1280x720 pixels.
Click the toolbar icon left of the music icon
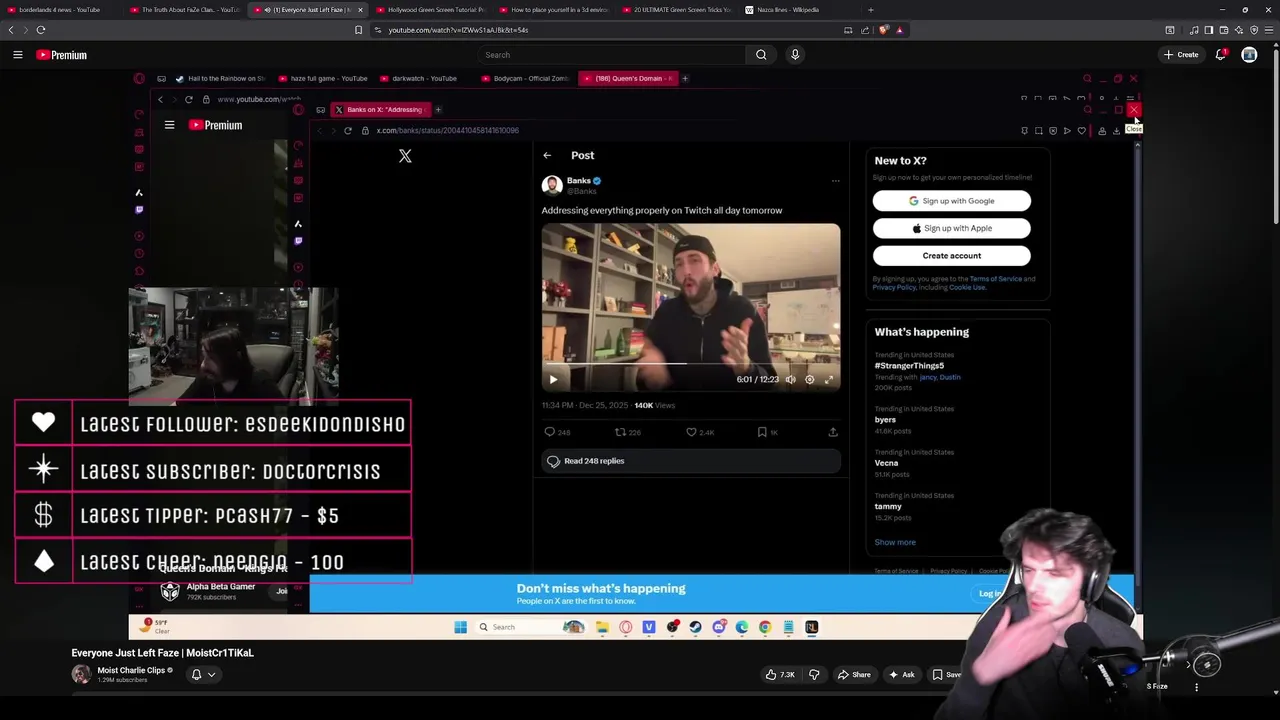1170,30
